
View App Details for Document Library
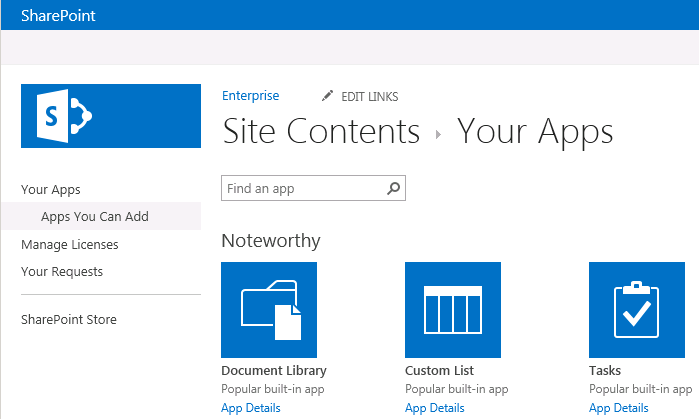point(250,408)
